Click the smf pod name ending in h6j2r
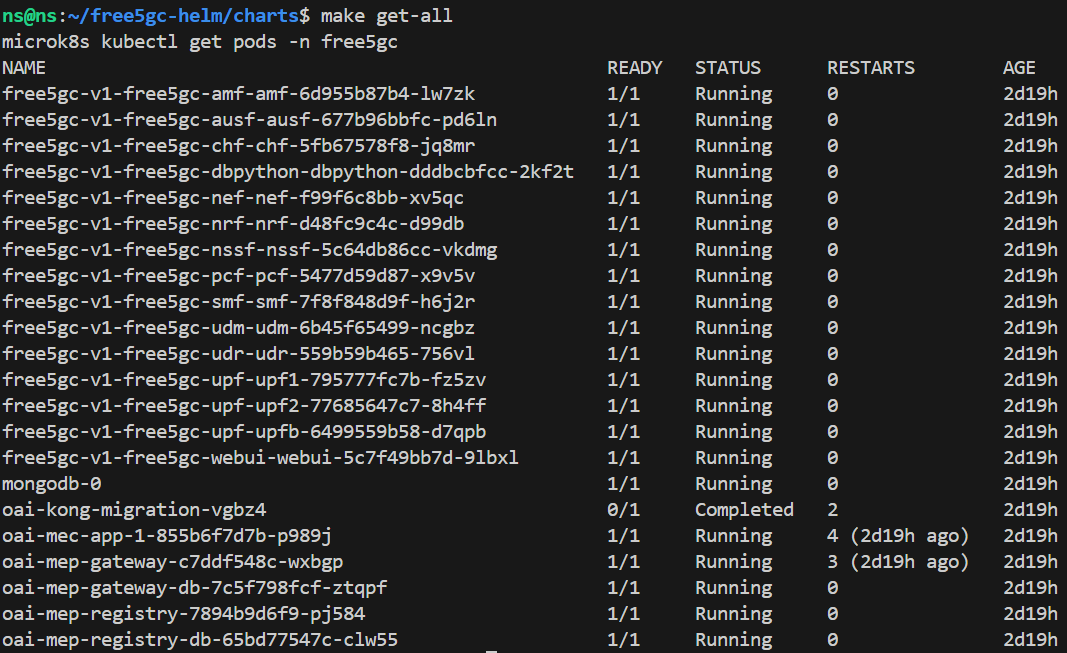Image resolution: width=1067 pixels, height=653 pixels. [x=238, y=301]
